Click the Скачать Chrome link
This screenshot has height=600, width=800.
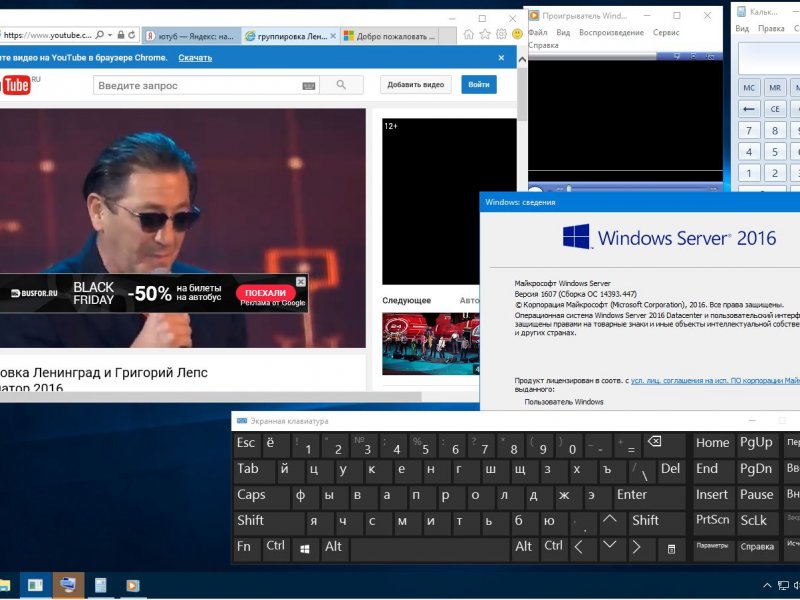pos(195,58)
